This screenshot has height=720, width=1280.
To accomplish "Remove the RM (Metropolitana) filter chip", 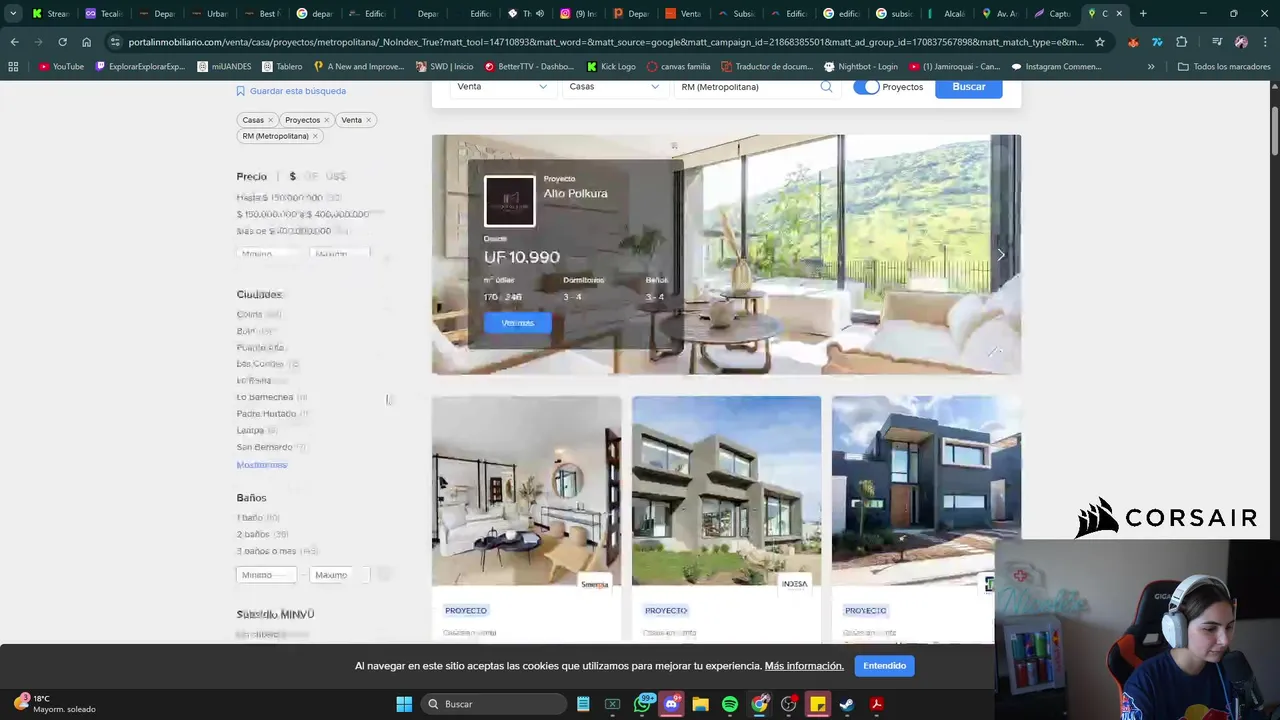I will (x=315, y=136).
